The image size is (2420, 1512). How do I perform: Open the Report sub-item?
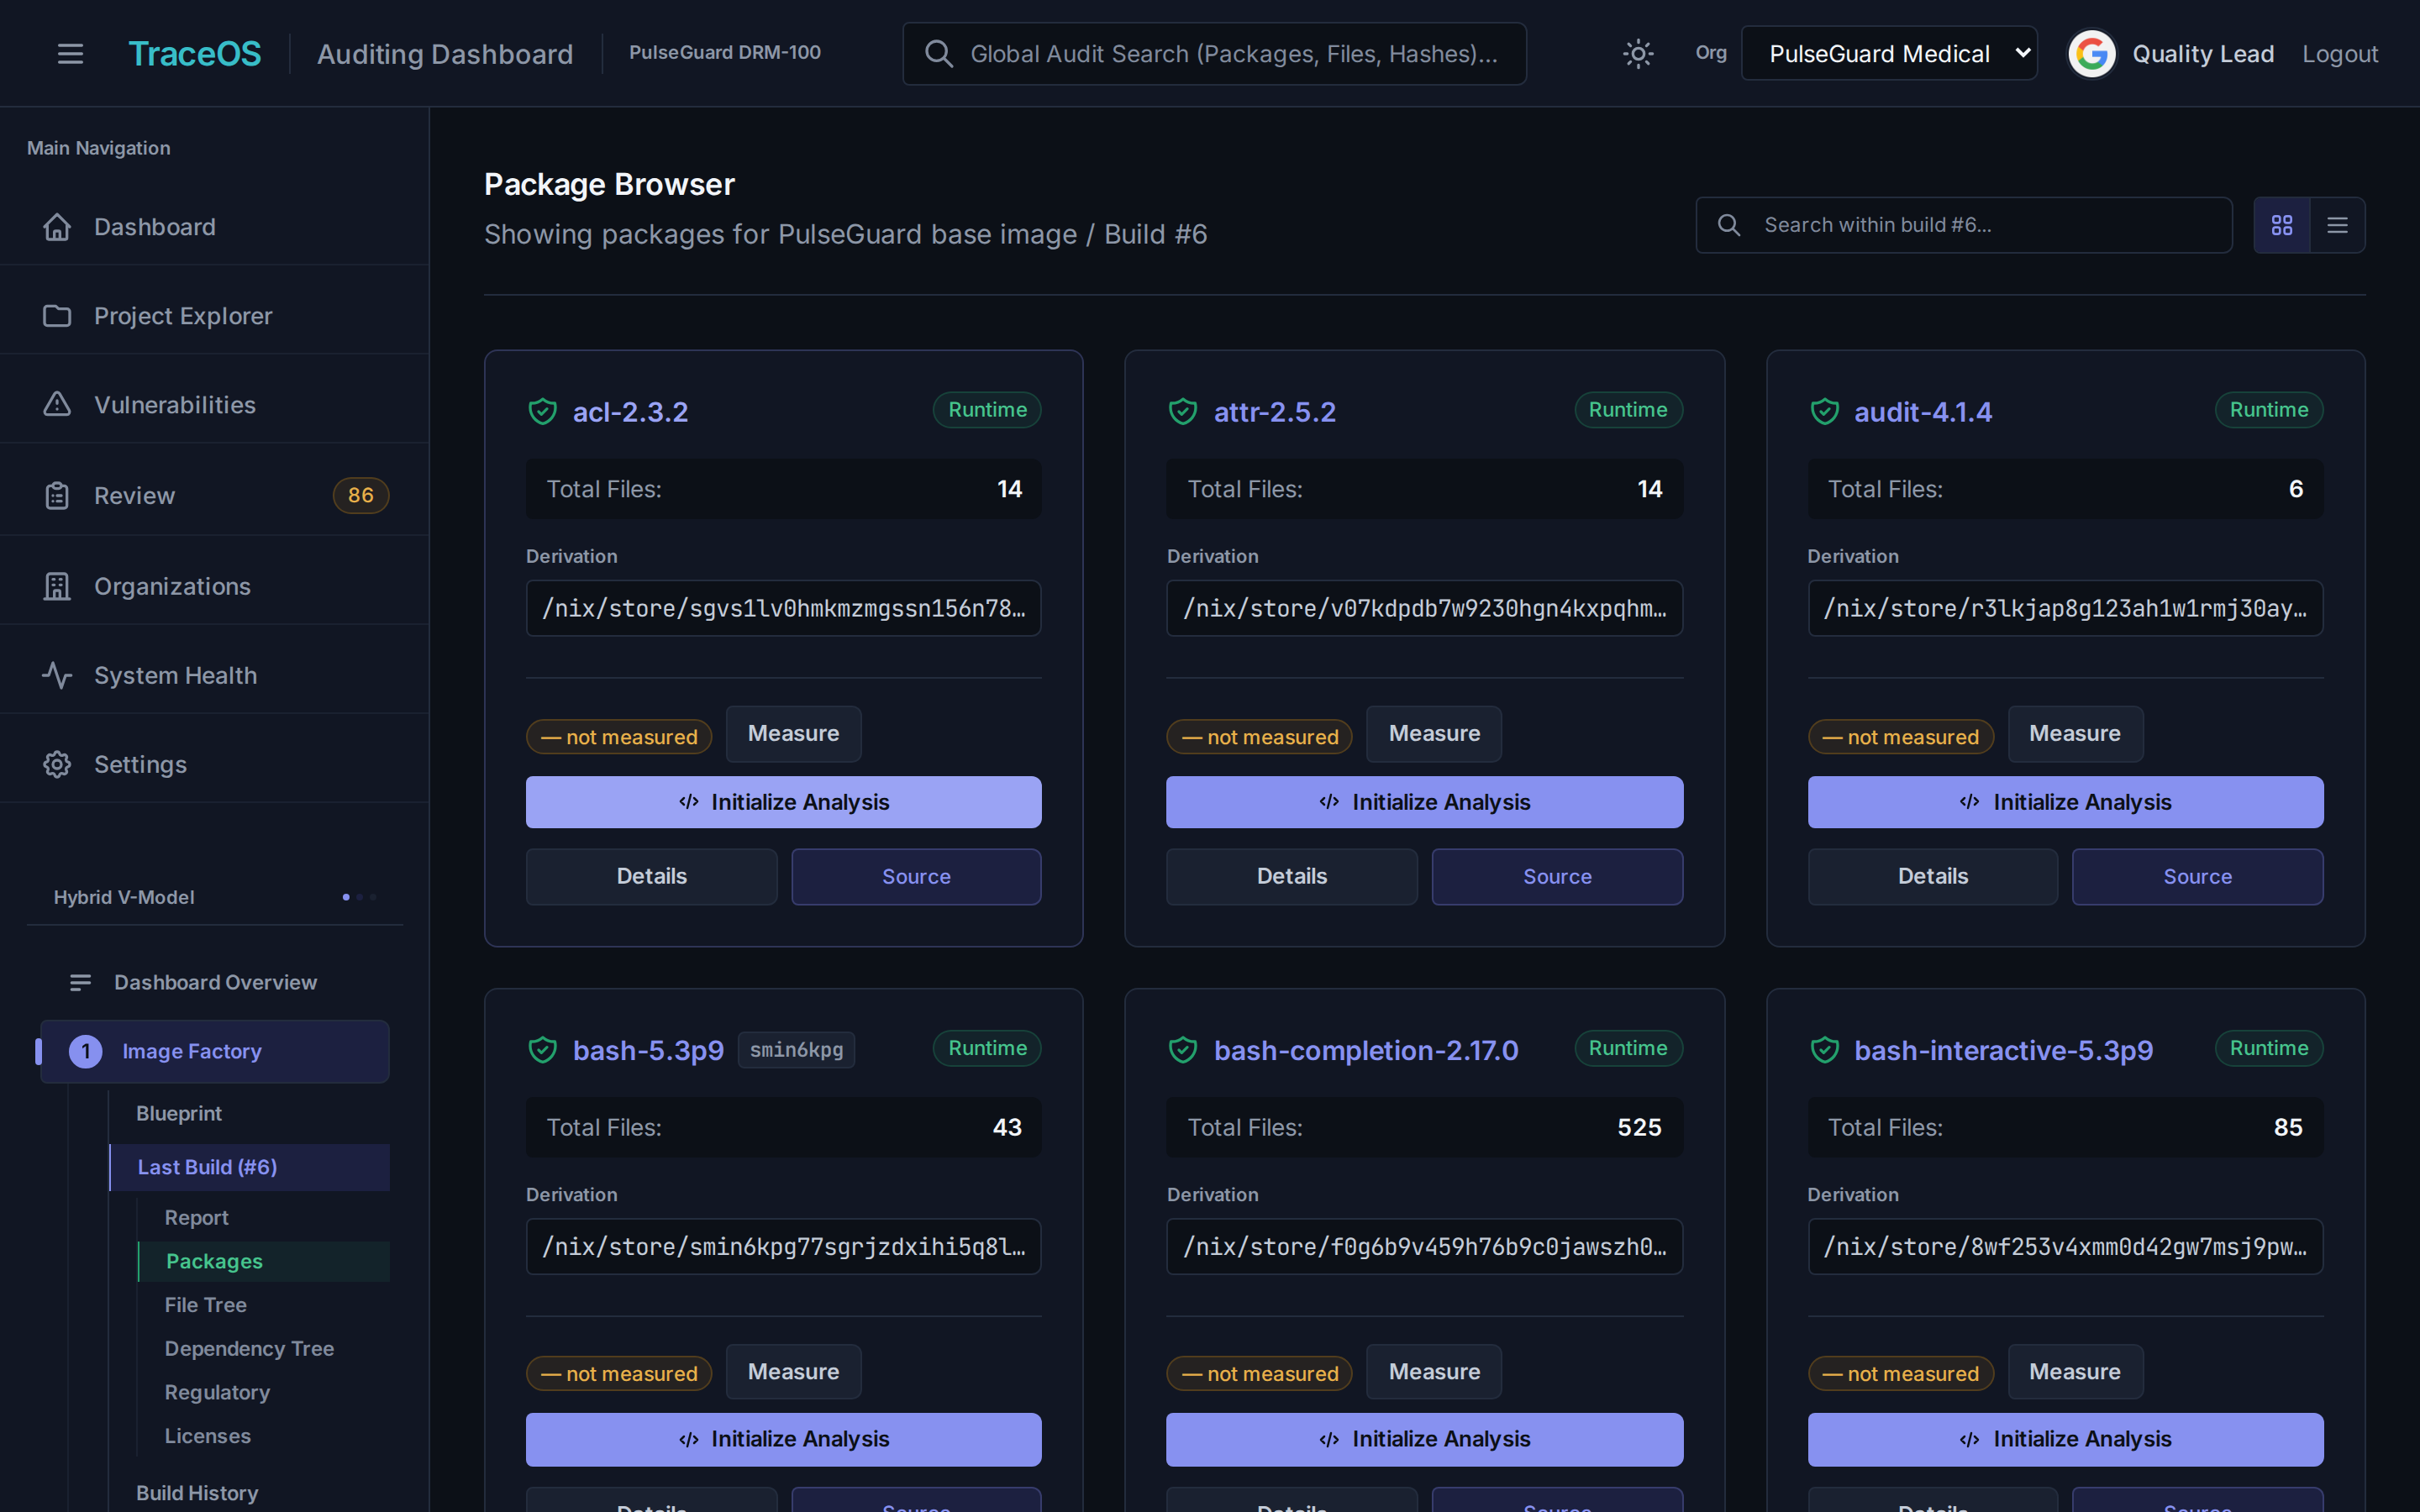click(196, 1218)
